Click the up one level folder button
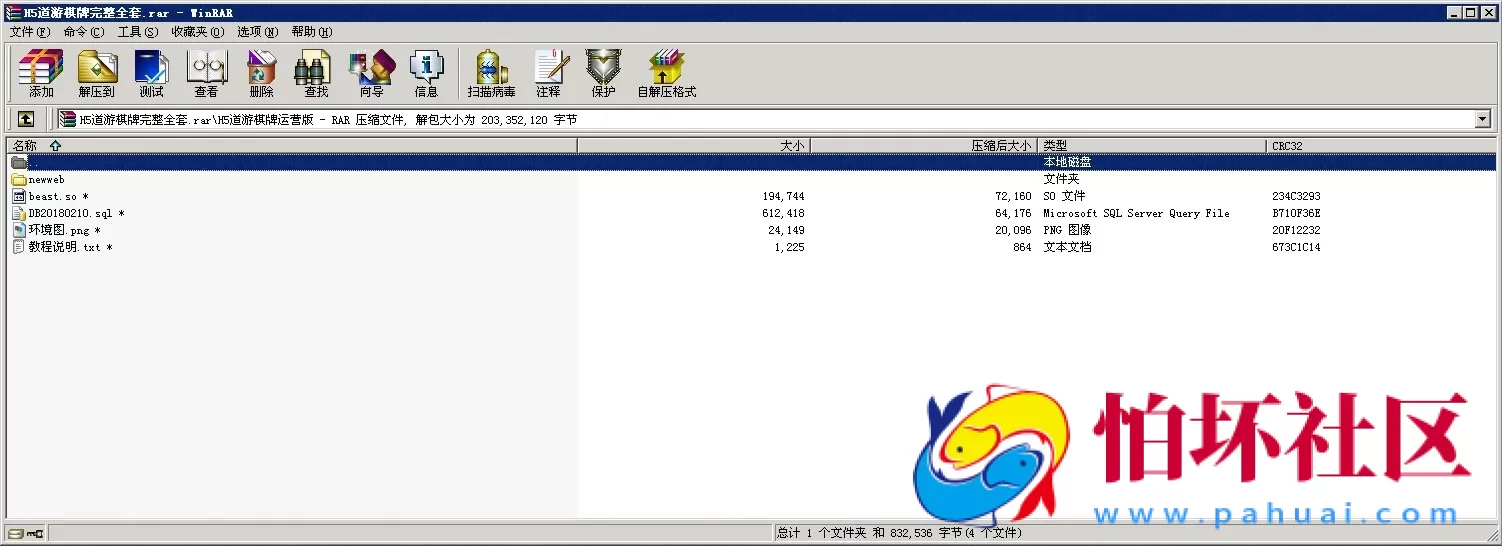This screenshot has height=546, width=1502. (x=26, y=119)
